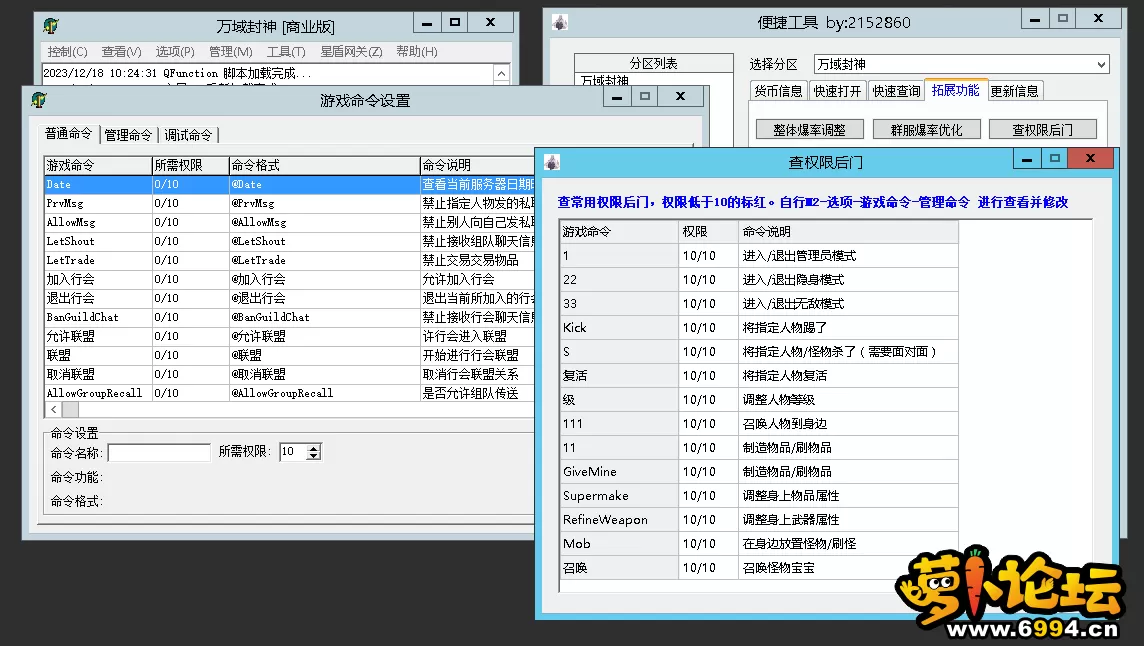
Task: Select the LetShout command row
Action: tap(290, 242)
